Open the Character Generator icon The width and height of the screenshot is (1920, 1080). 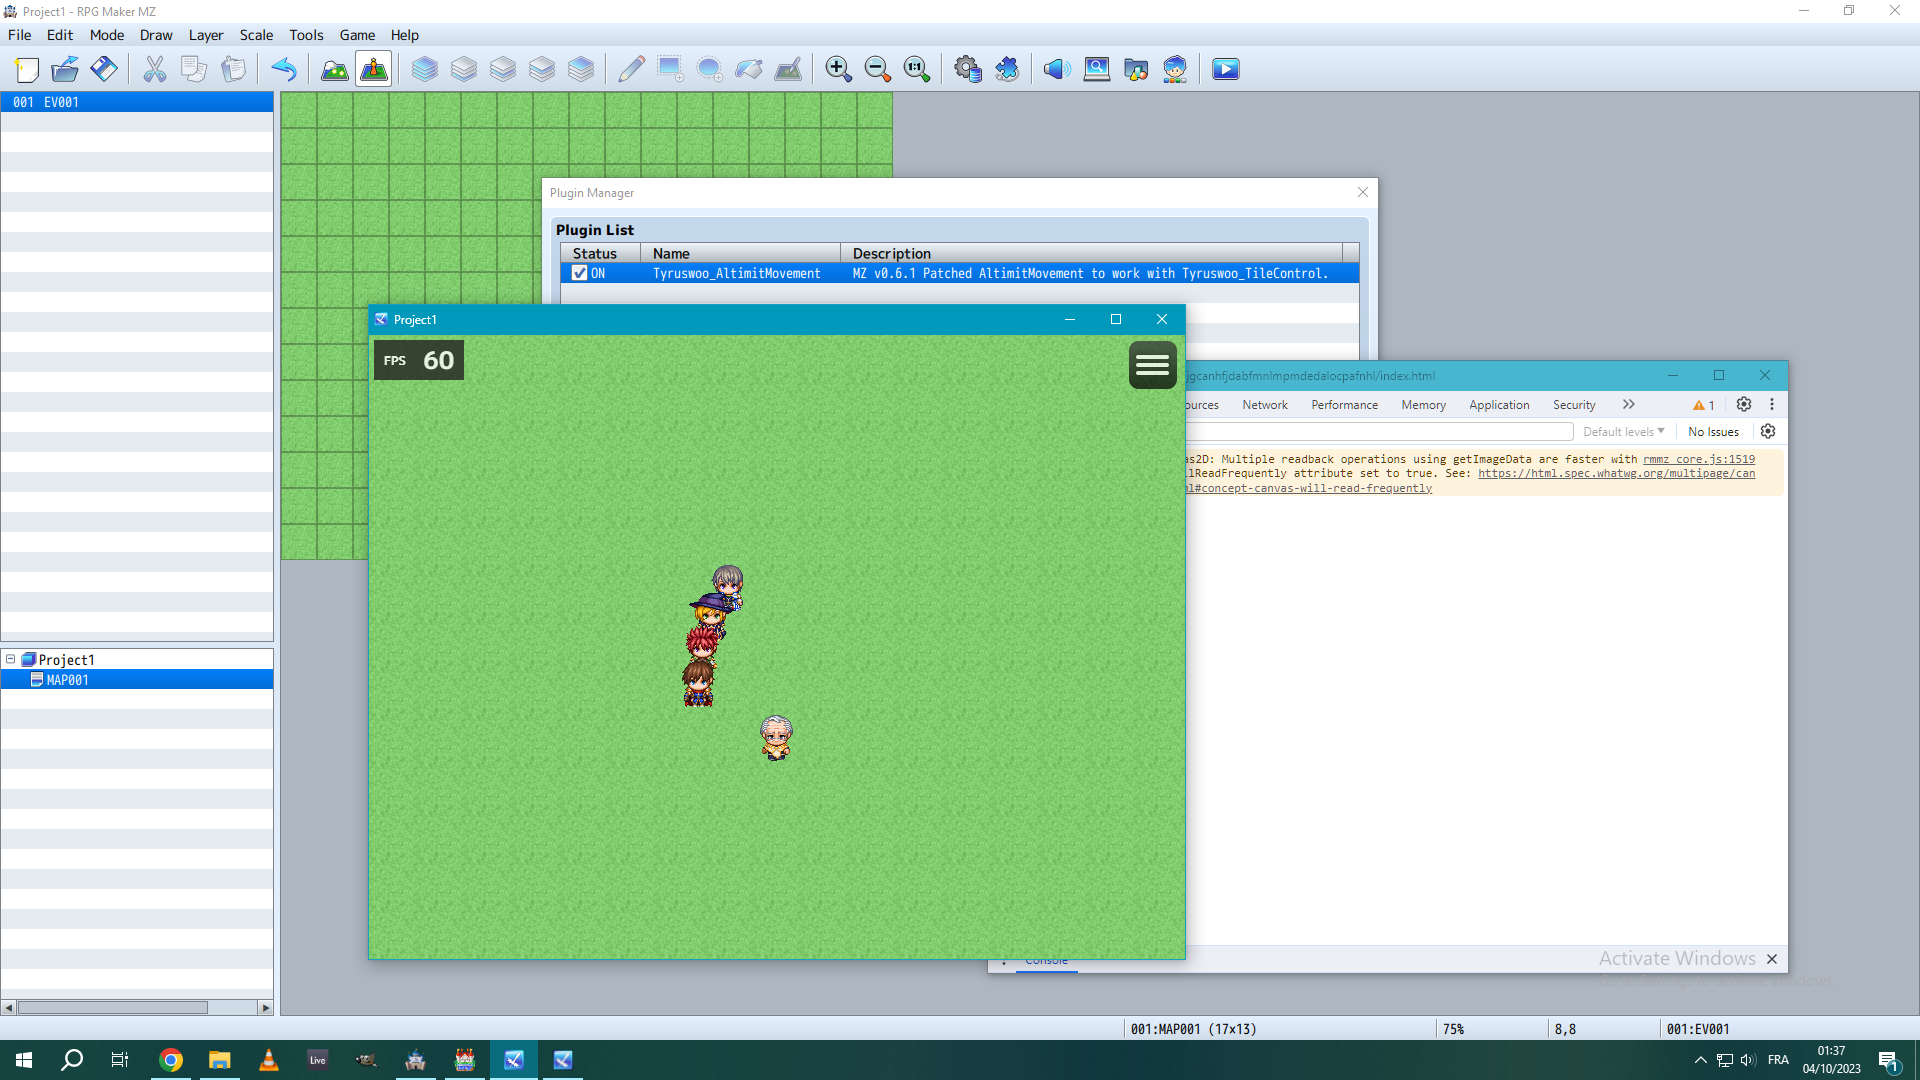point(1175,69)
